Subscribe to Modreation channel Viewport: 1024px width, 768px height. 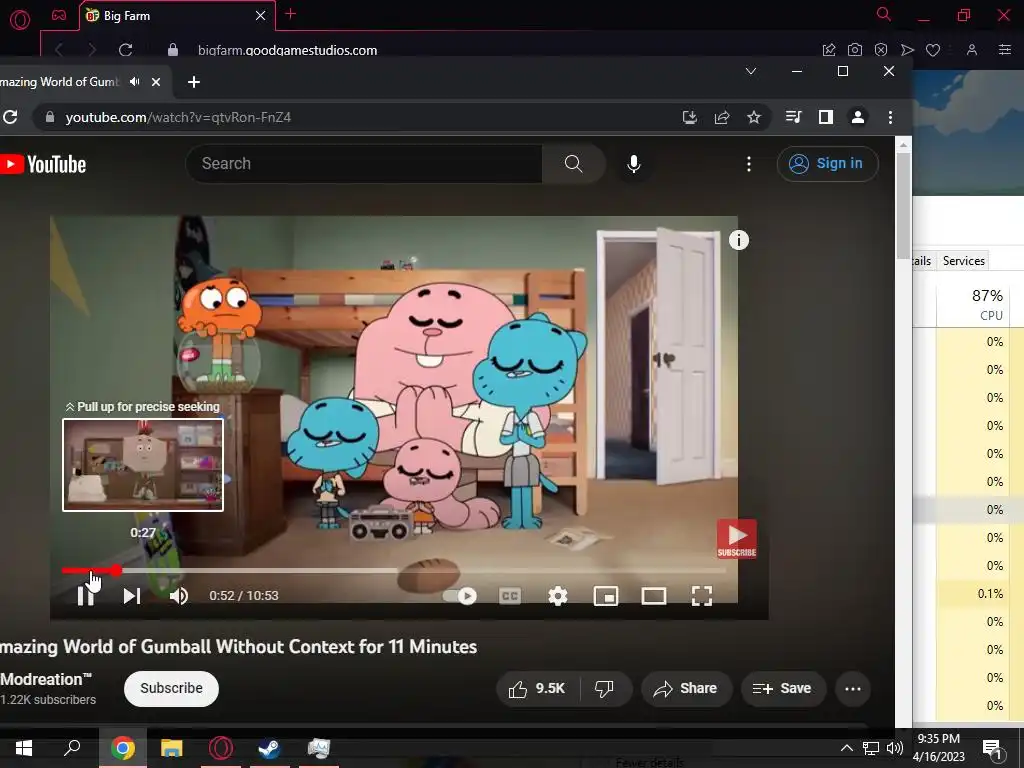[x=171, y=688]
